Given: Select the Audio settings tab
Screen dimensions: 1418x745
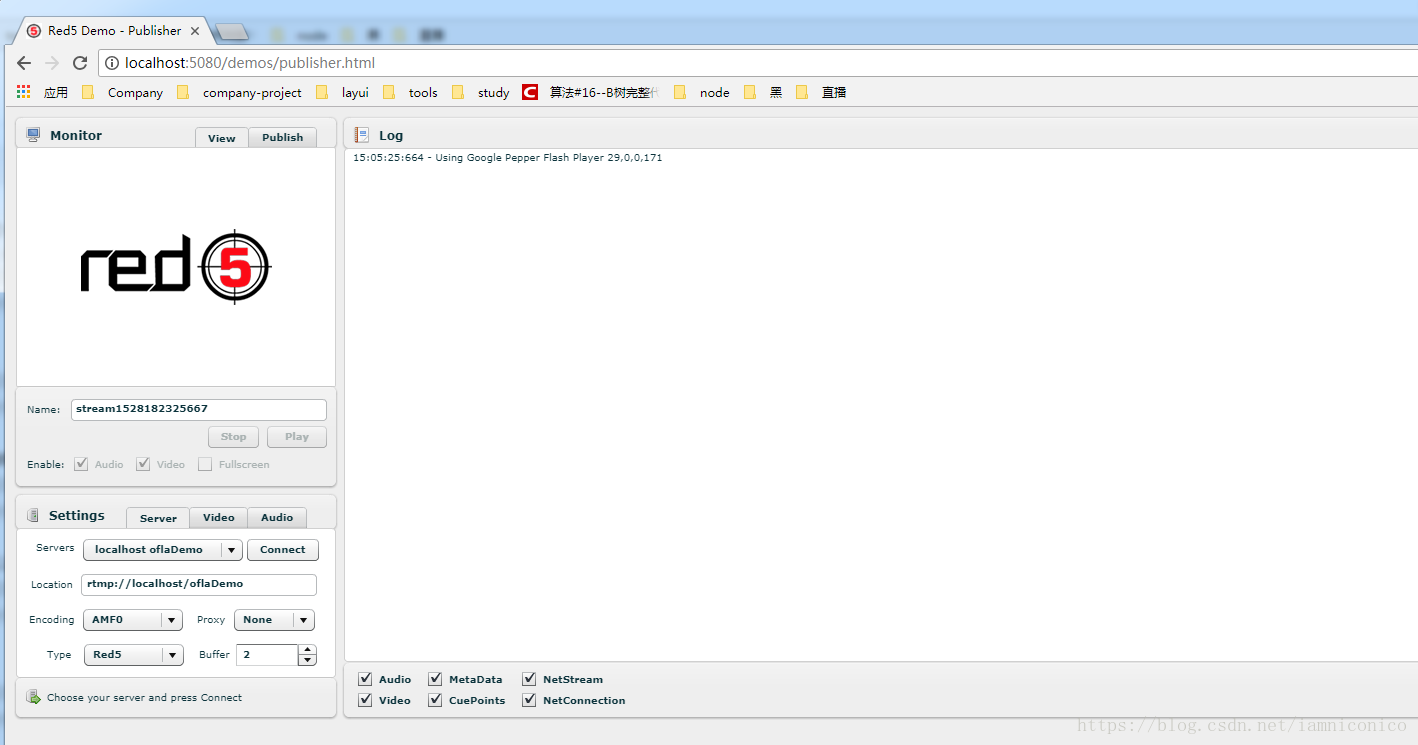Looking at the screenshot, I should coord(277,518).
